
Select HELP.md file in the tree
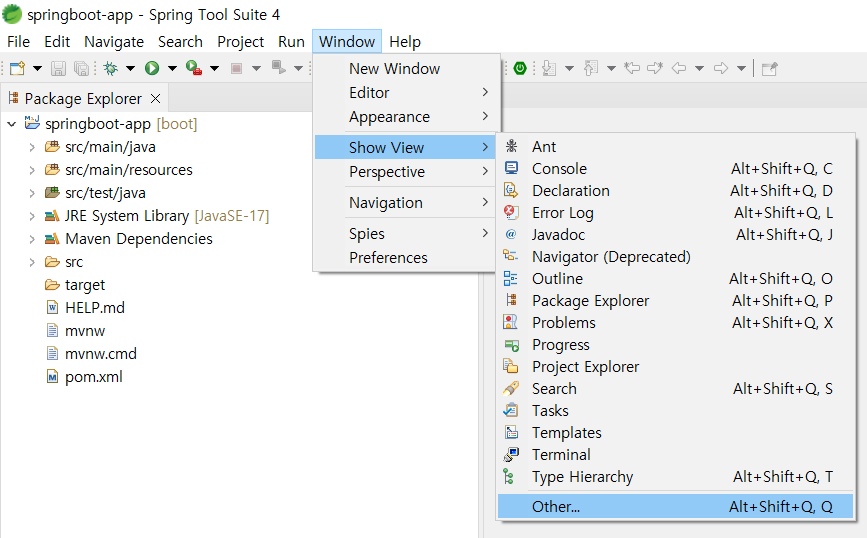coord(95,308)
